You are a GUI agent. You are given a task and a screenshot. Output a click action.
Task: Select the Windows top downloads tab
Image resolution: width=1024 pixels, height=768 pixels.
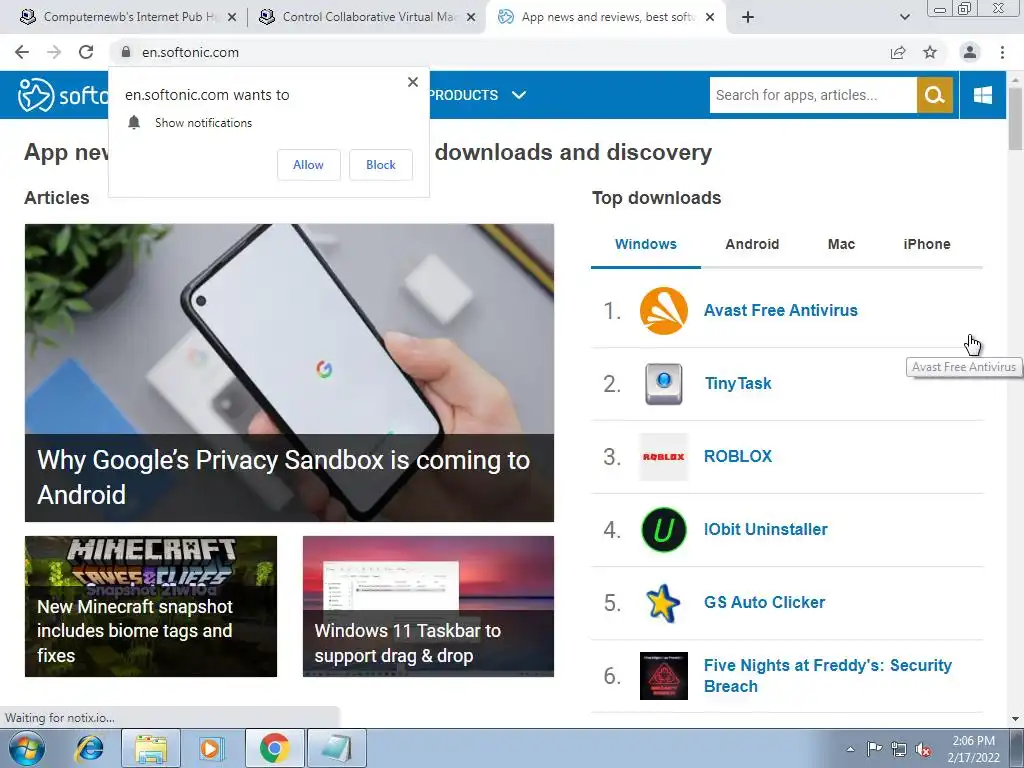(645, 244)
